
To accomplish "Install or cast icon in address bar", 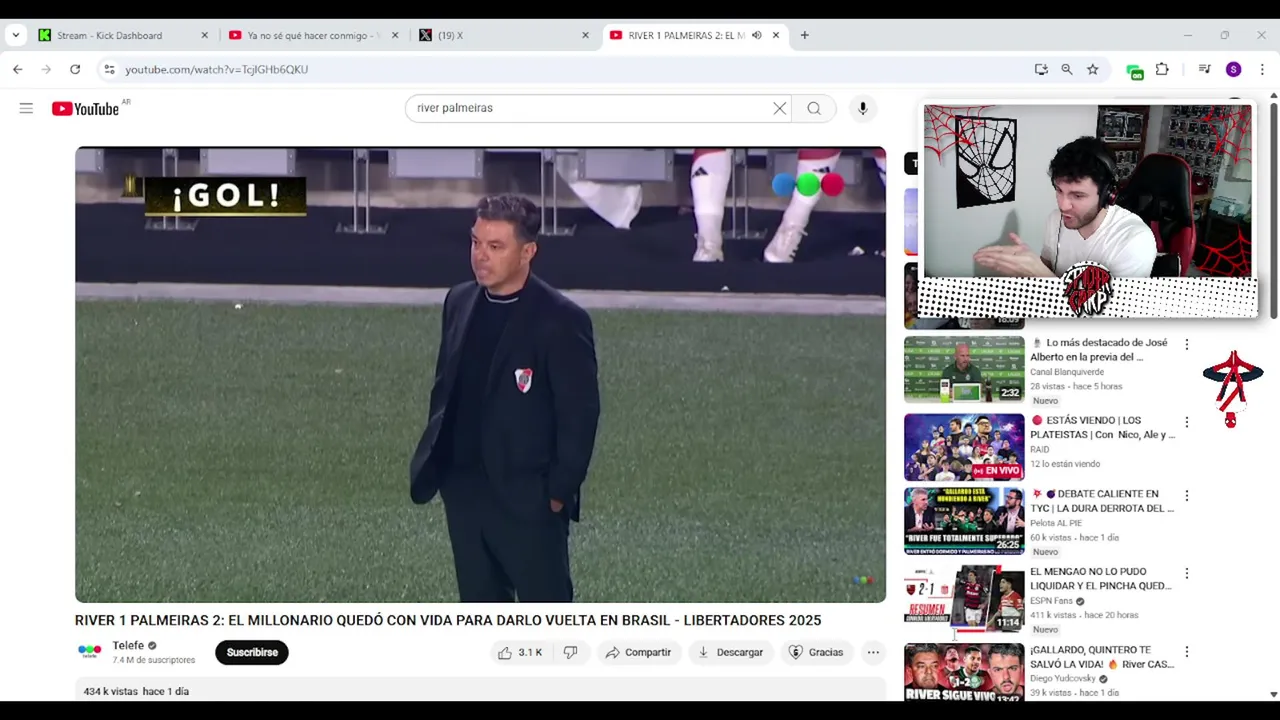I will tap(1041, 69).
